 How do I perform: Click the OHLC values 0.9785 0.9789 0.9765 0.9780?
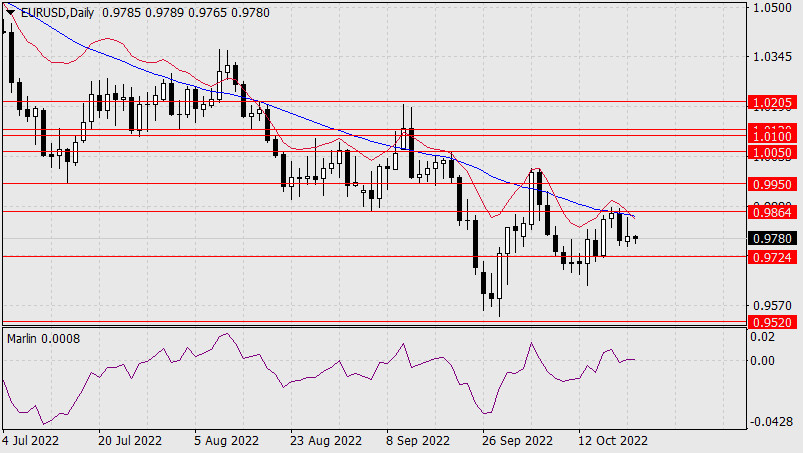(x=186, y=13)
